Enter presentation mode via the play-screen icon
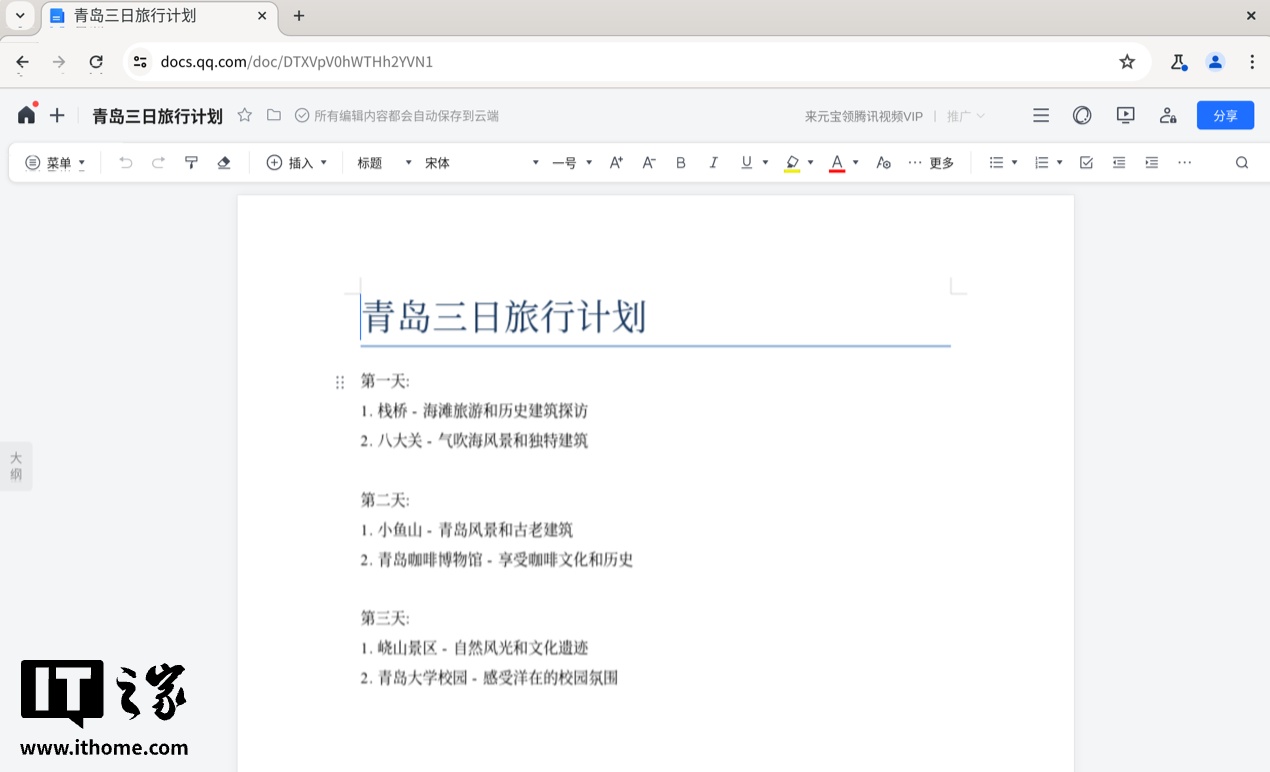This screenshot has height=772, width=1270. [x=1125, y=115]
